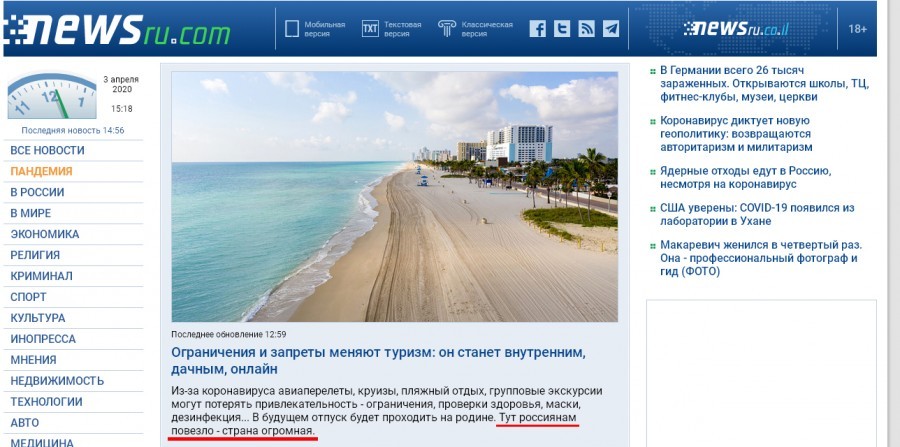The width and height of the screenshot is (900, 447).
Task: Open the Telegram channel icon
Action: coord(610,29)
